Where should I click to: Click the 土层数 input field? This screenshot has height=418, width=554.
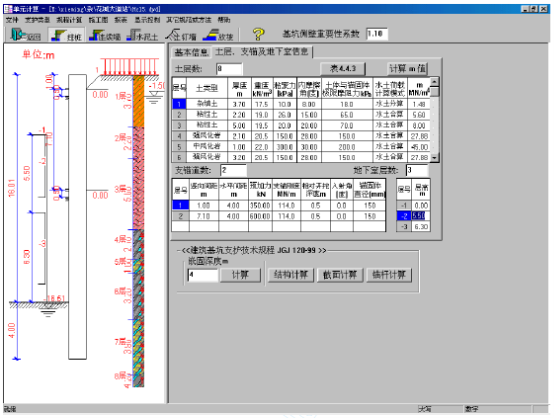229,69
